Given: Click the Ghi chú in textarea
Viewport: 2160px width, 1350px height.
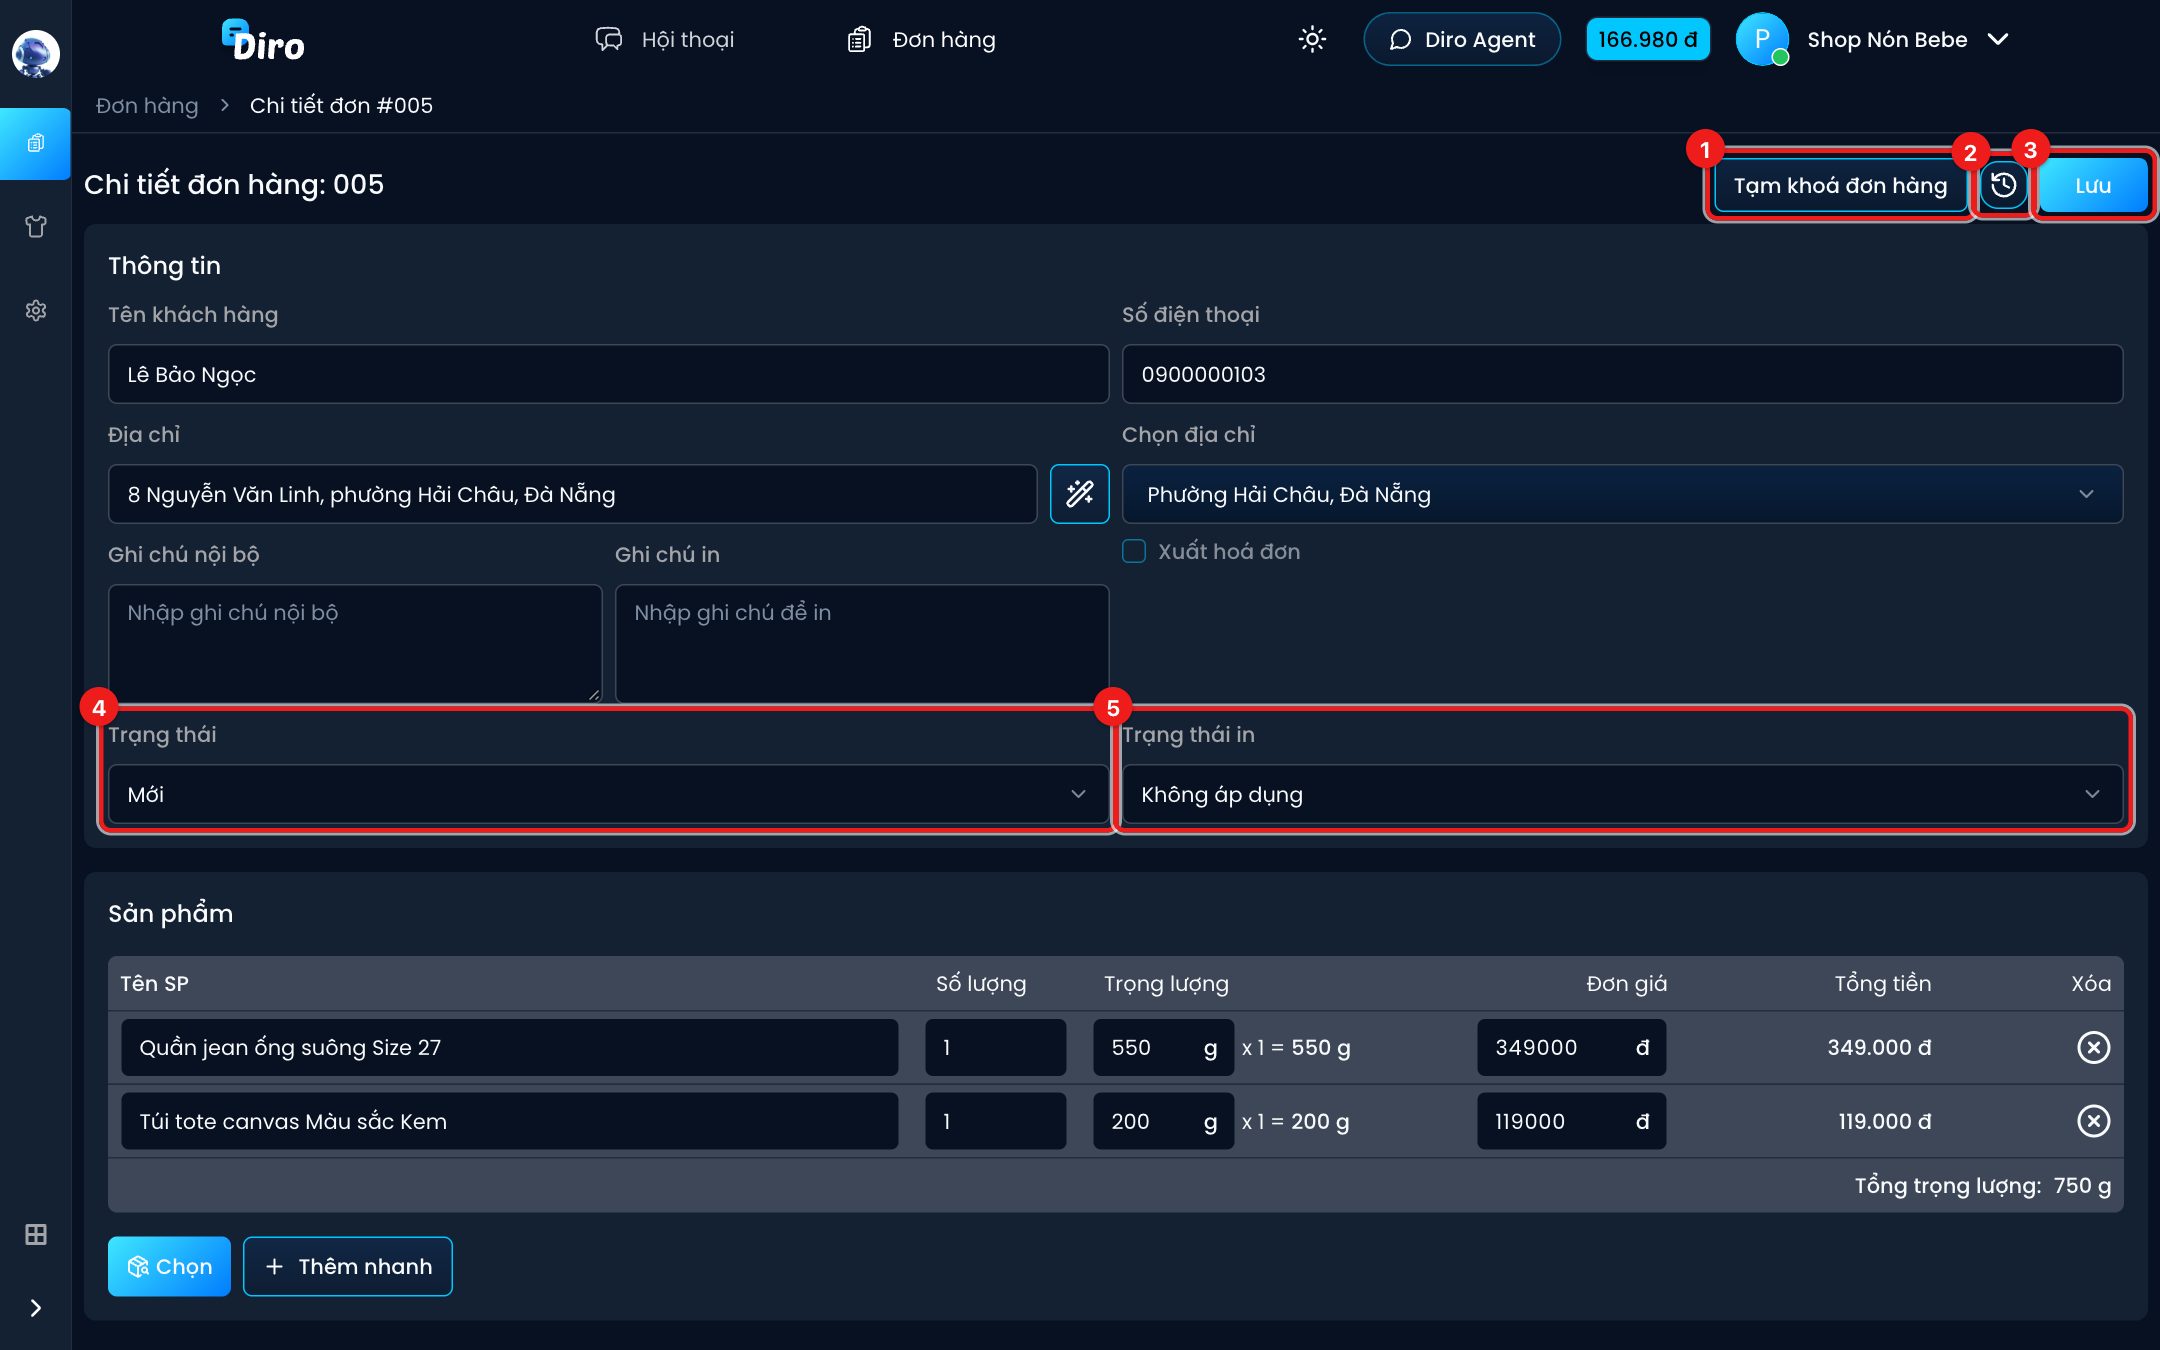Looking at the screenshot, I should (x=862, y=643).
